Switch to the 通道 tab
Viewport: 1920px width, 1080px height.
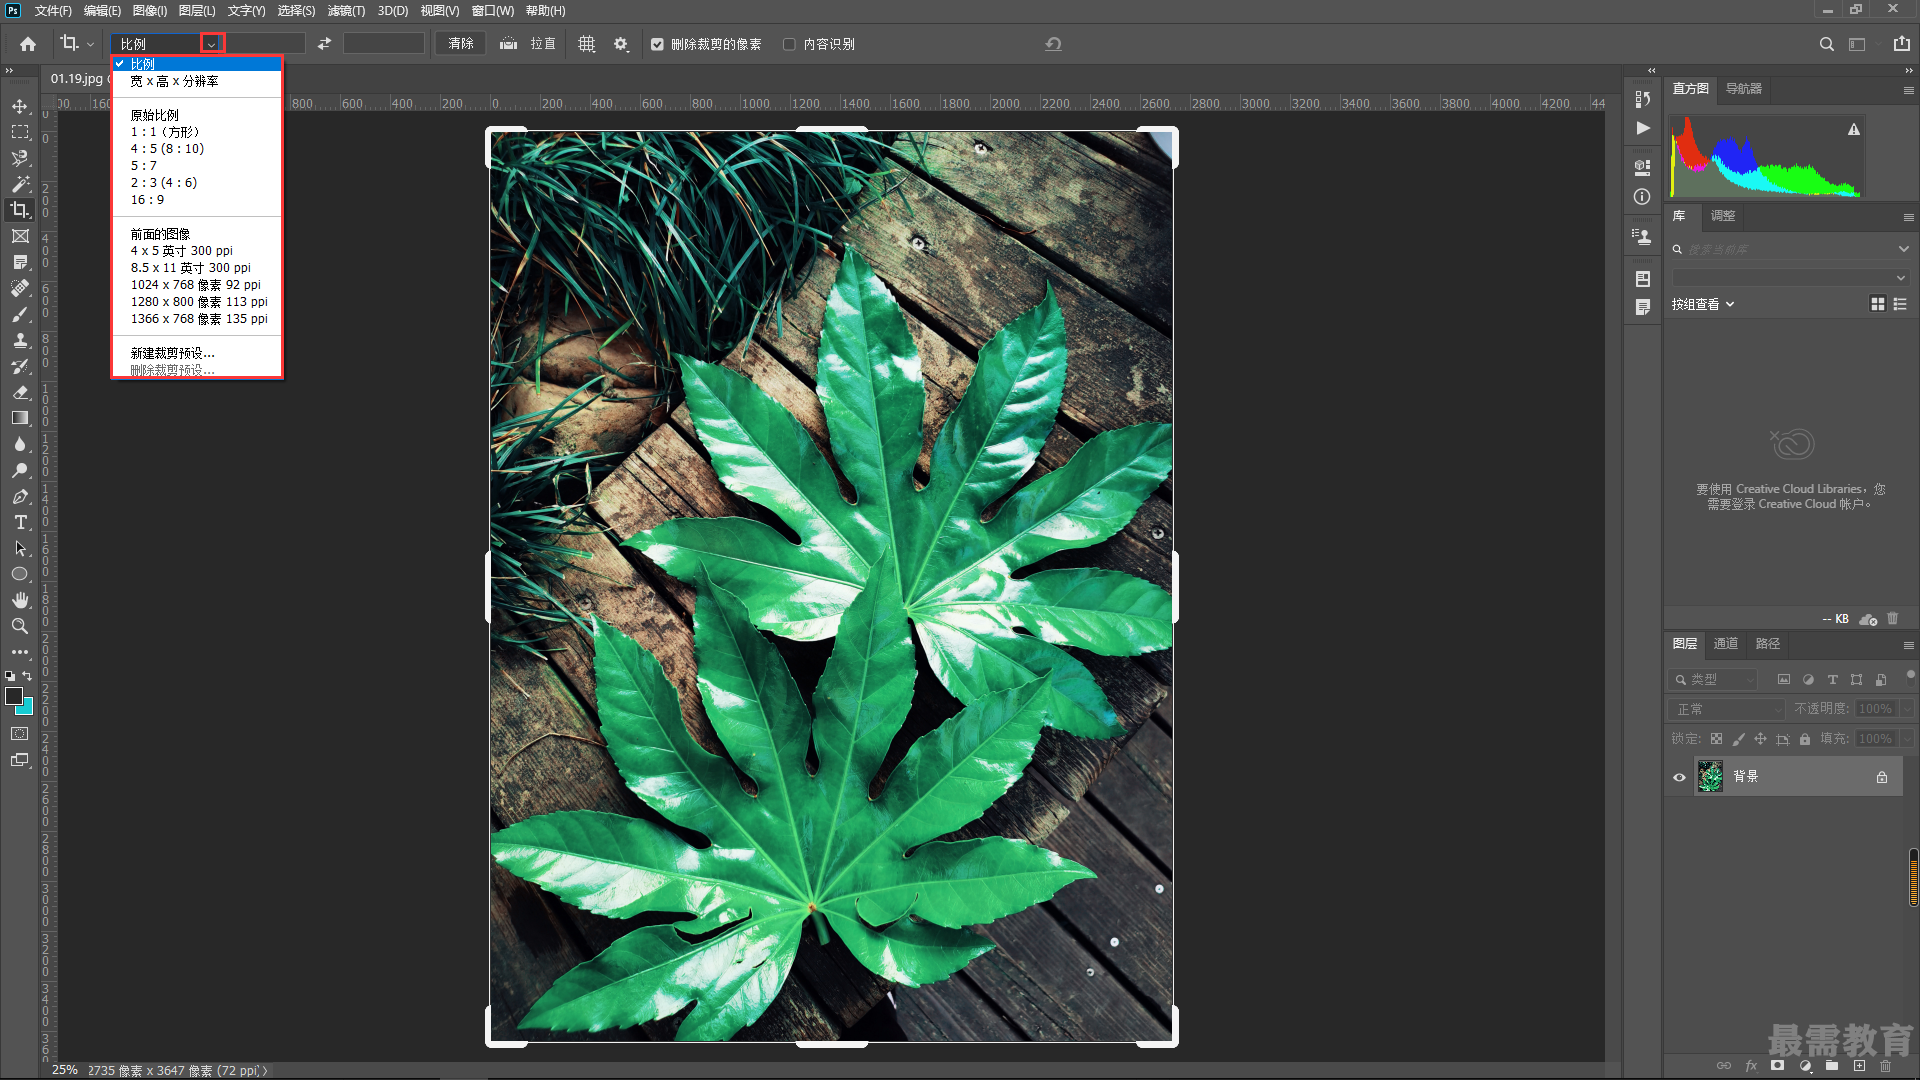(x=1726, y=644)
